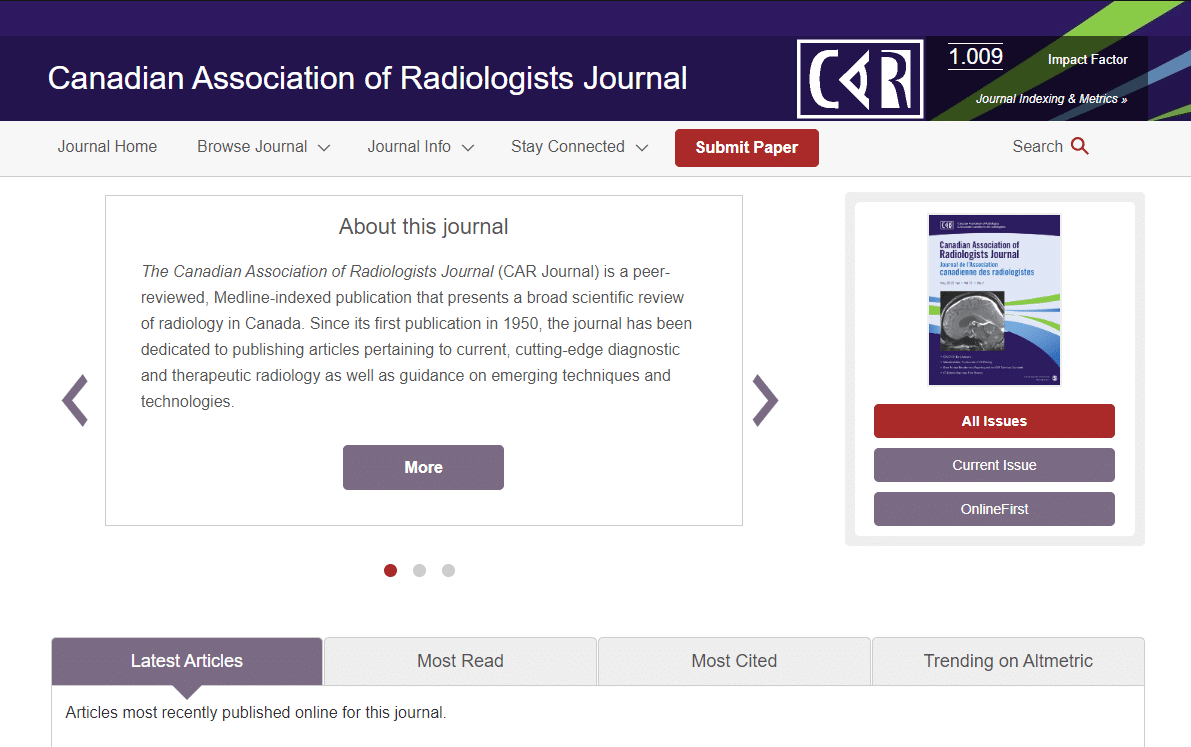
Task: Click the Submit Paper button
Action: click(x=747, y=147)
